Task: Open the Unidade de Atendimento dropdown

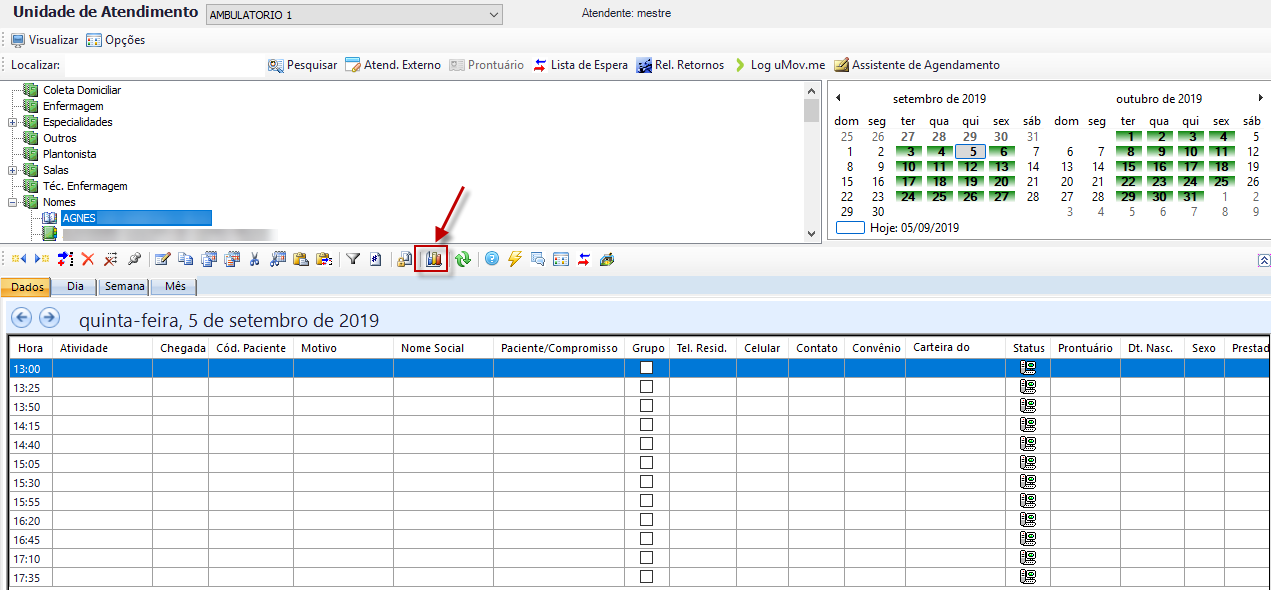Action: pos(354,15)
